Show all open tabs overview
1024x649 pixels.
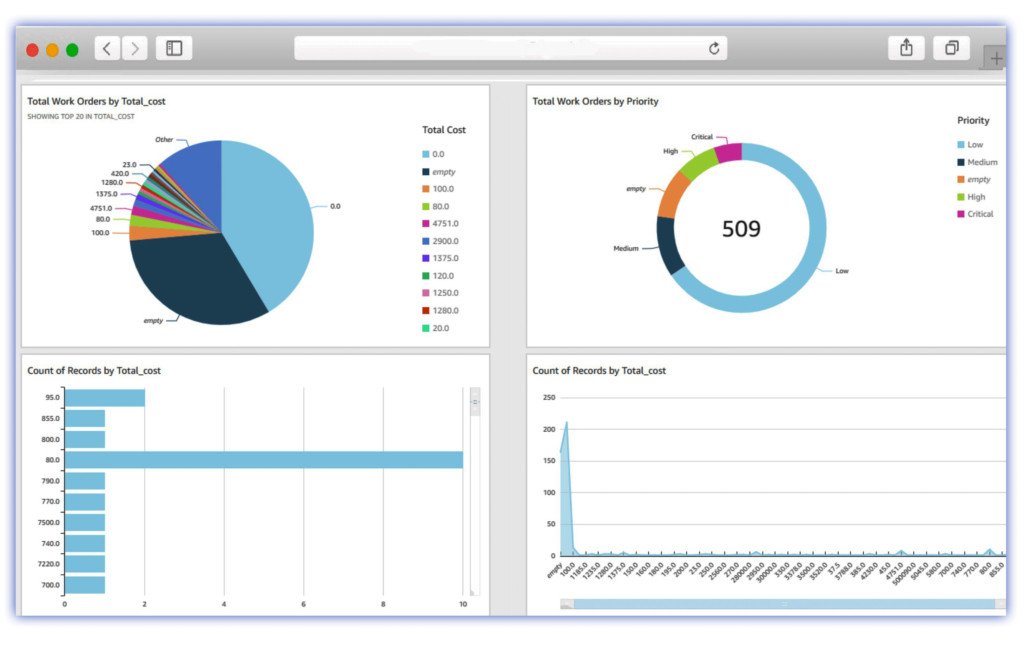(x=950, y=47)
